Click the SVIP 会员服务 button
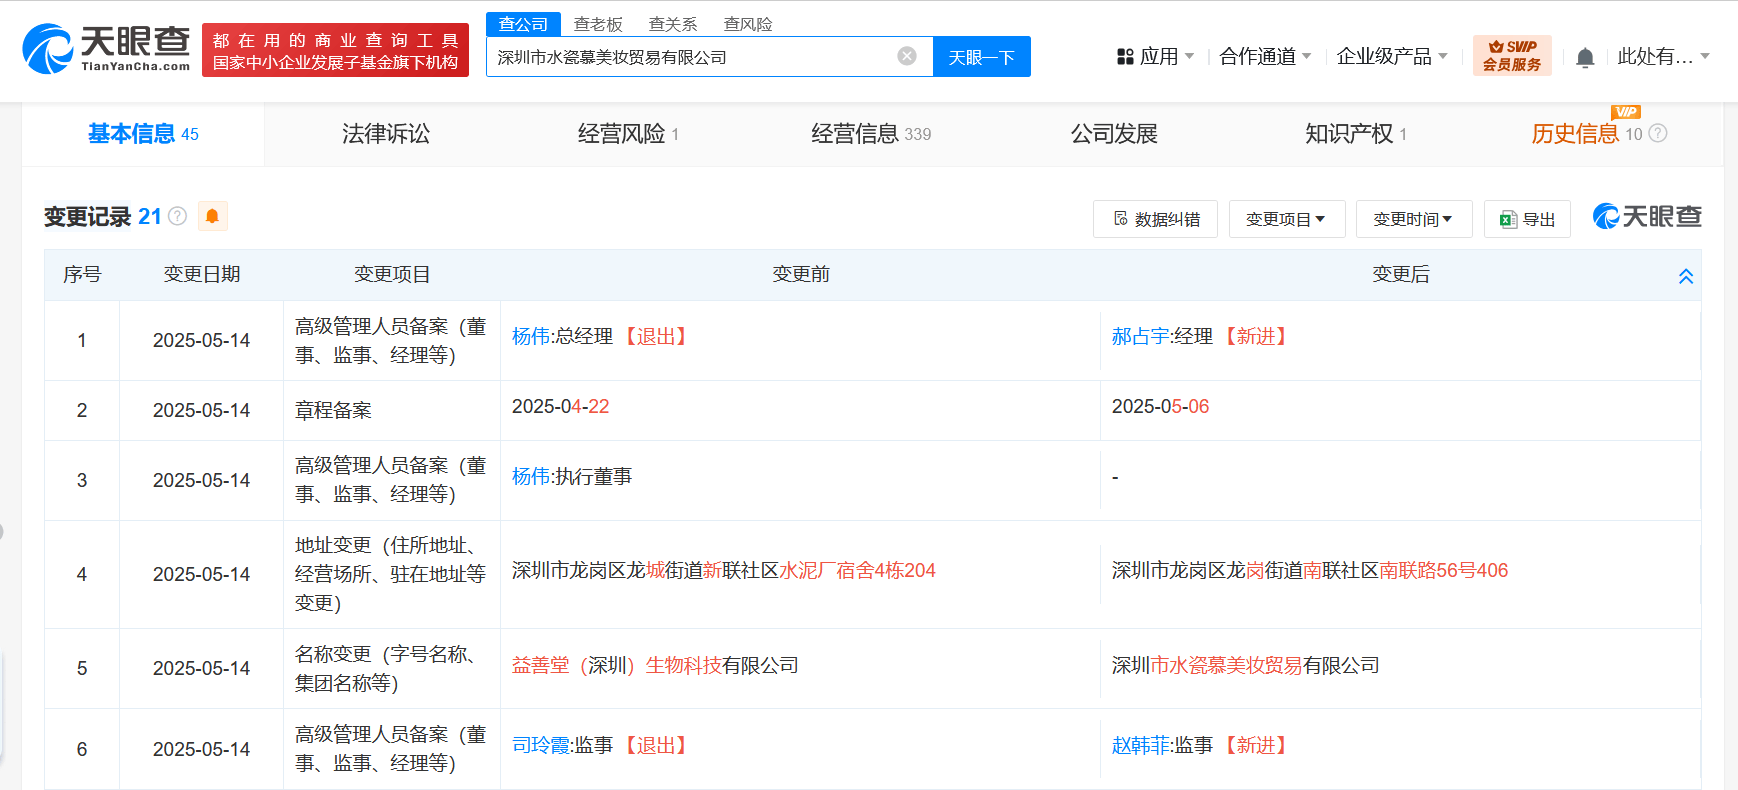1738x790 pixels. pos(1512,56)
